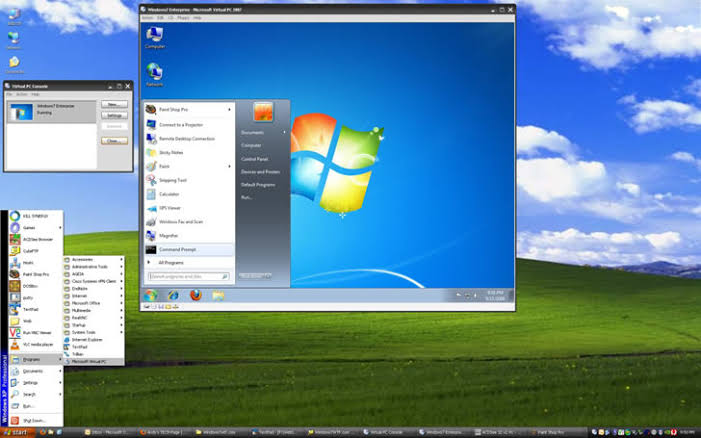Open Microsoft Office folder in Programs submenu
Viewport: 701px width, 438px height.
93,303
